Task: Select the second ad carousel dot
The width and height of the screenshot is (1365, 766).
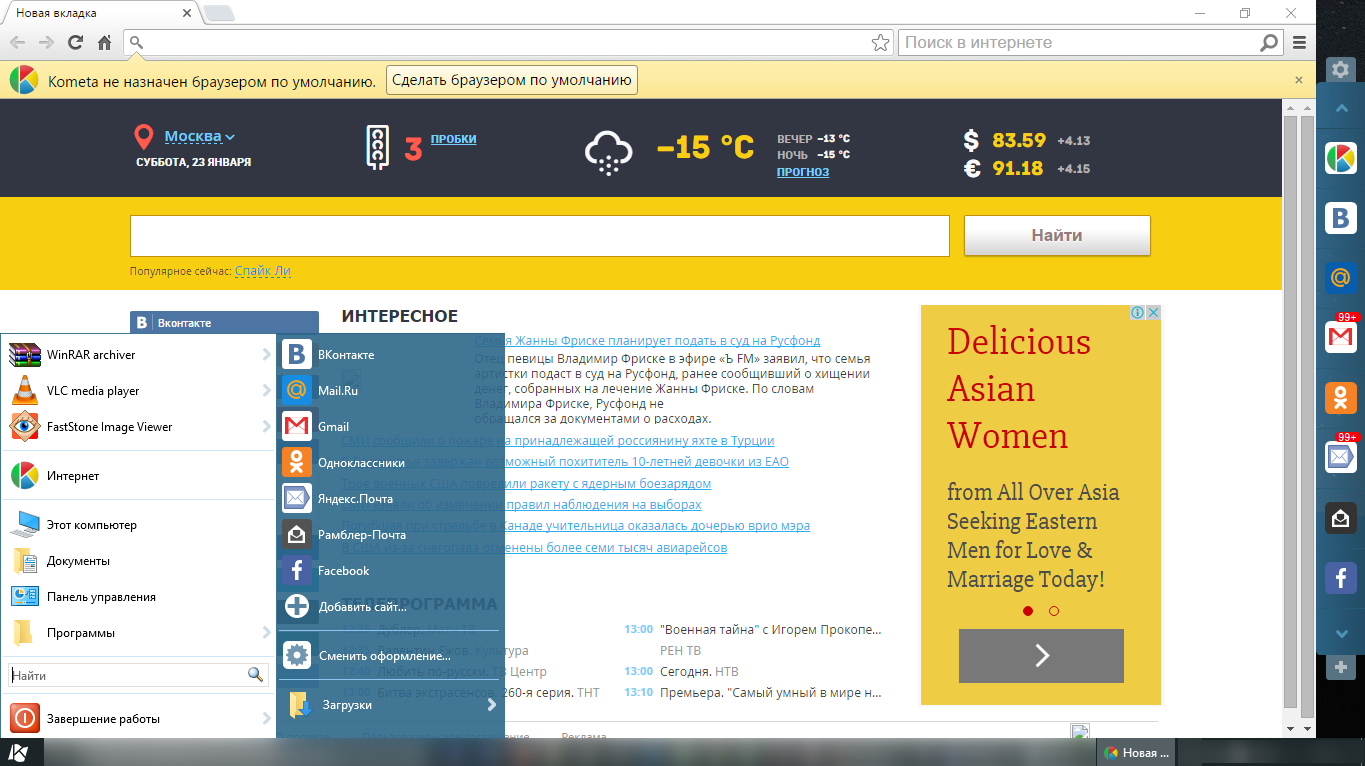Action: point(1054,610)
